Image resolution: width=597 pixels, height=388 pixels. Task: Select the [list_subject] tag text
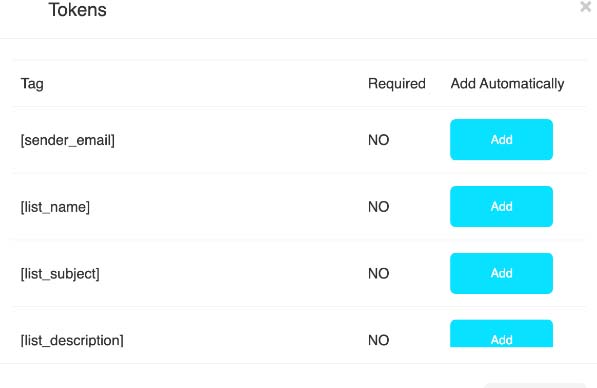[60, 274]
